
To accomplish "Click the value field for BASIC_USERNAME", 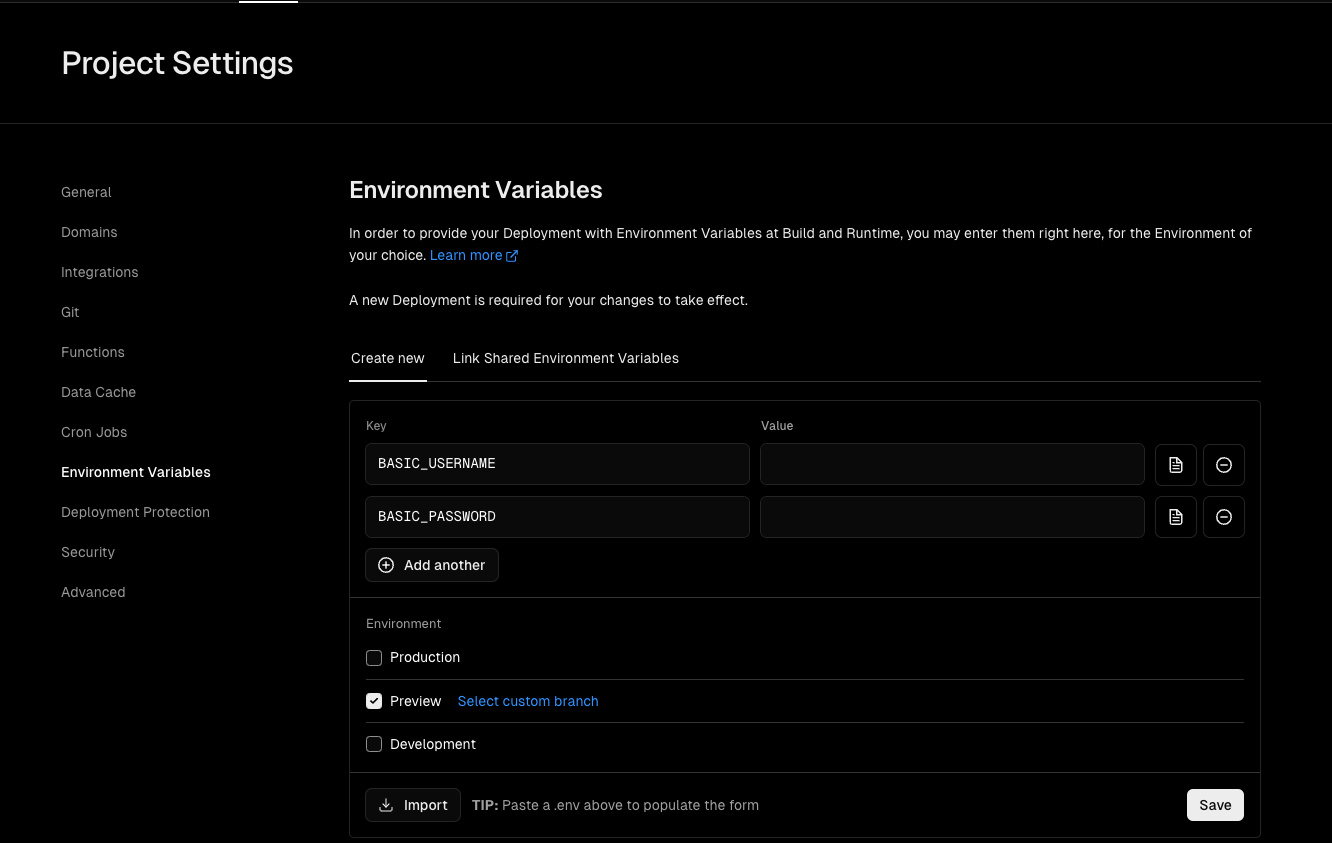I will tap(952, 464).
